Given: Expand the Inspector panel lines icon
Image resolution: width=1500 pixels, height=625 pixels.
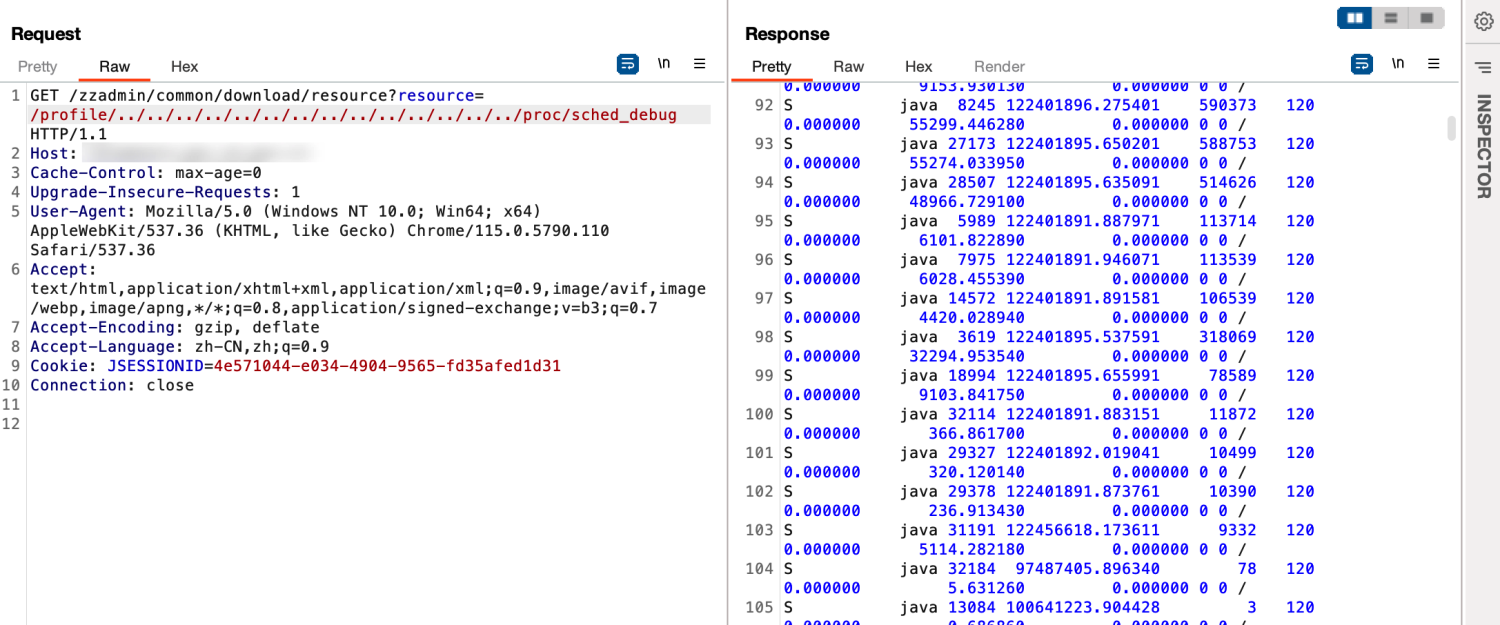Looking at the screenshot, I should [1483, 67].
